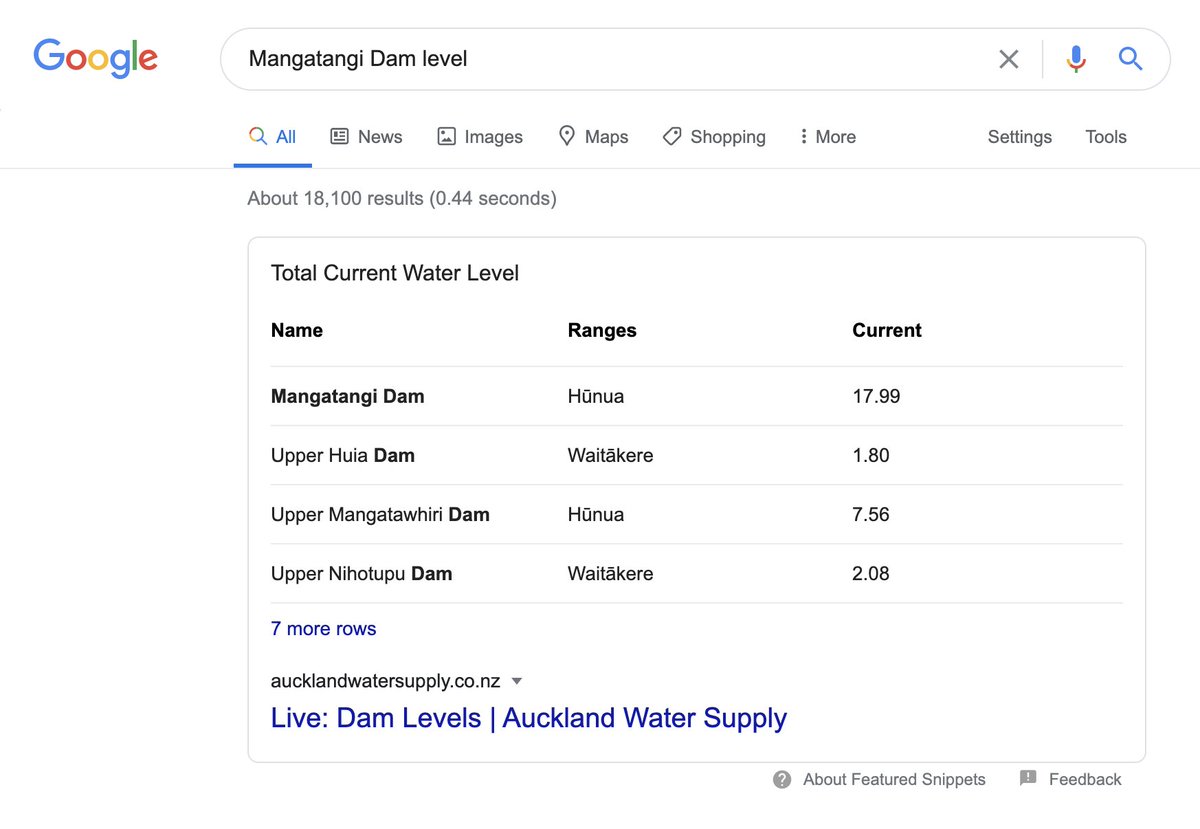
Task: Open the More search options menu
Action: pyautogui.click(x=828, y=137)
